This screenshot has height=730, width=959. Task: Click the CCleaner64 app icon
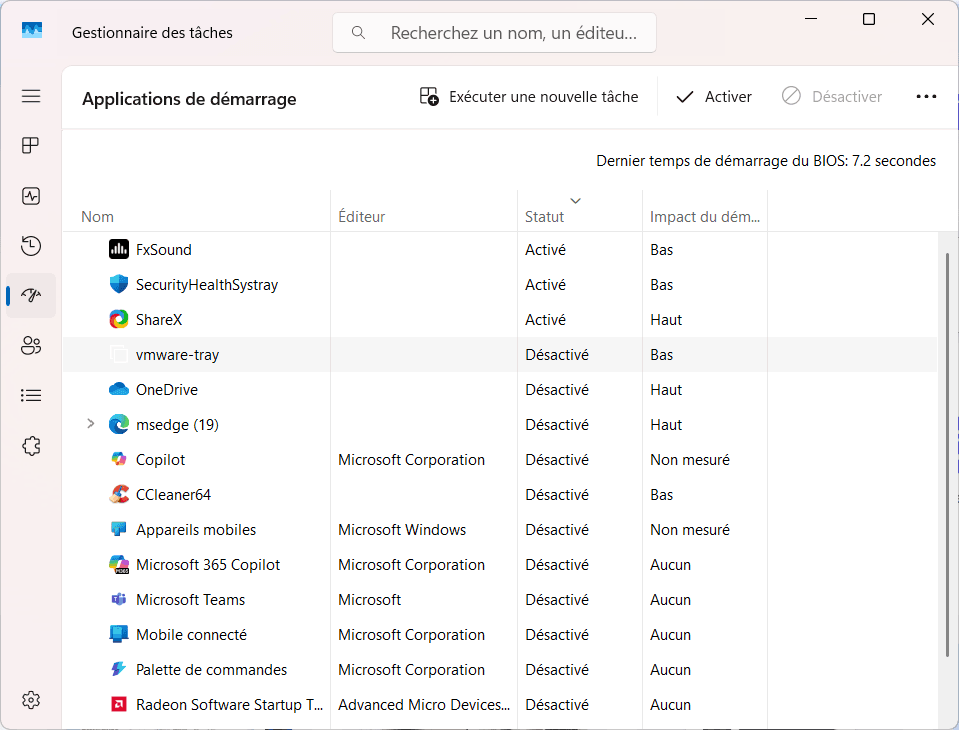coord(119,494)
